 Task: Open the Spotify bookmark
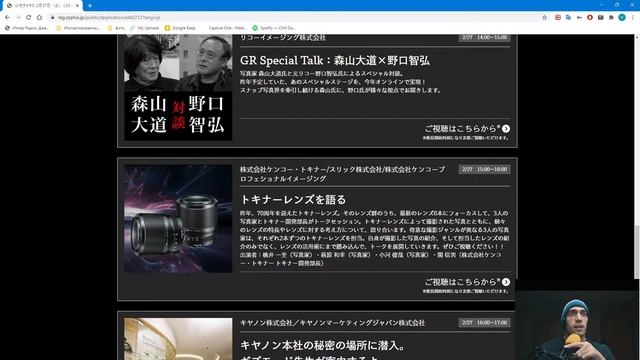click(274, 28)
